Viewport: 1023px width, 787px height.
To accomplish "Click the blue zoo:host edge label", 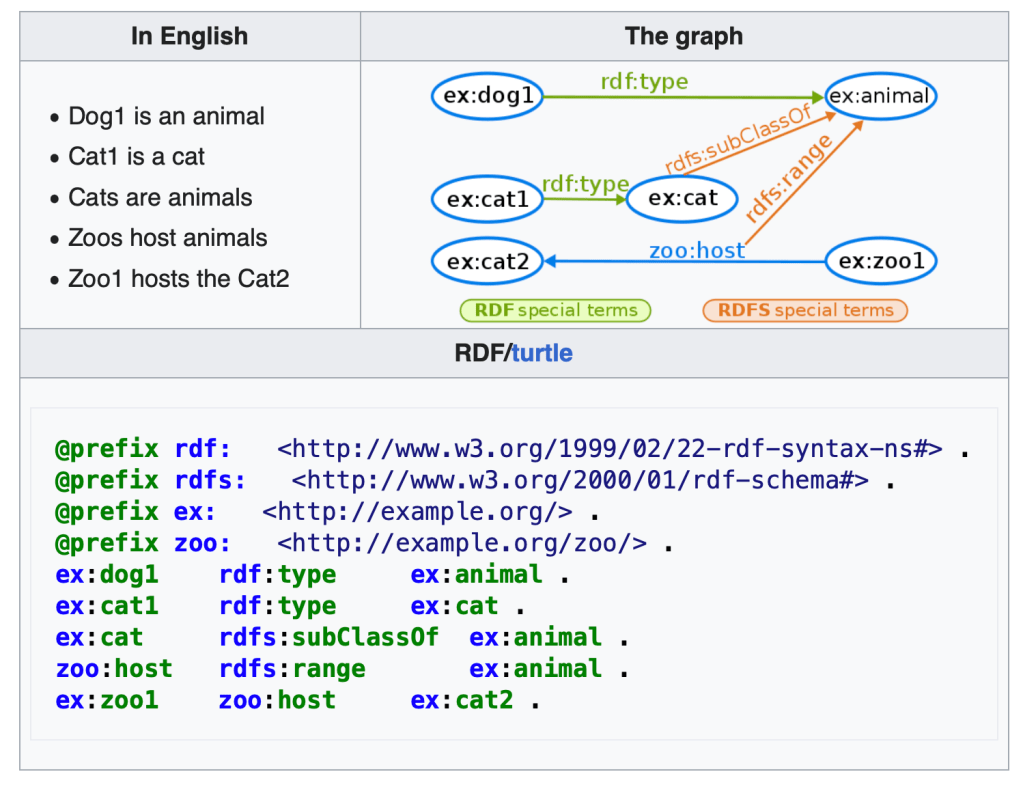I will (696, 250).
